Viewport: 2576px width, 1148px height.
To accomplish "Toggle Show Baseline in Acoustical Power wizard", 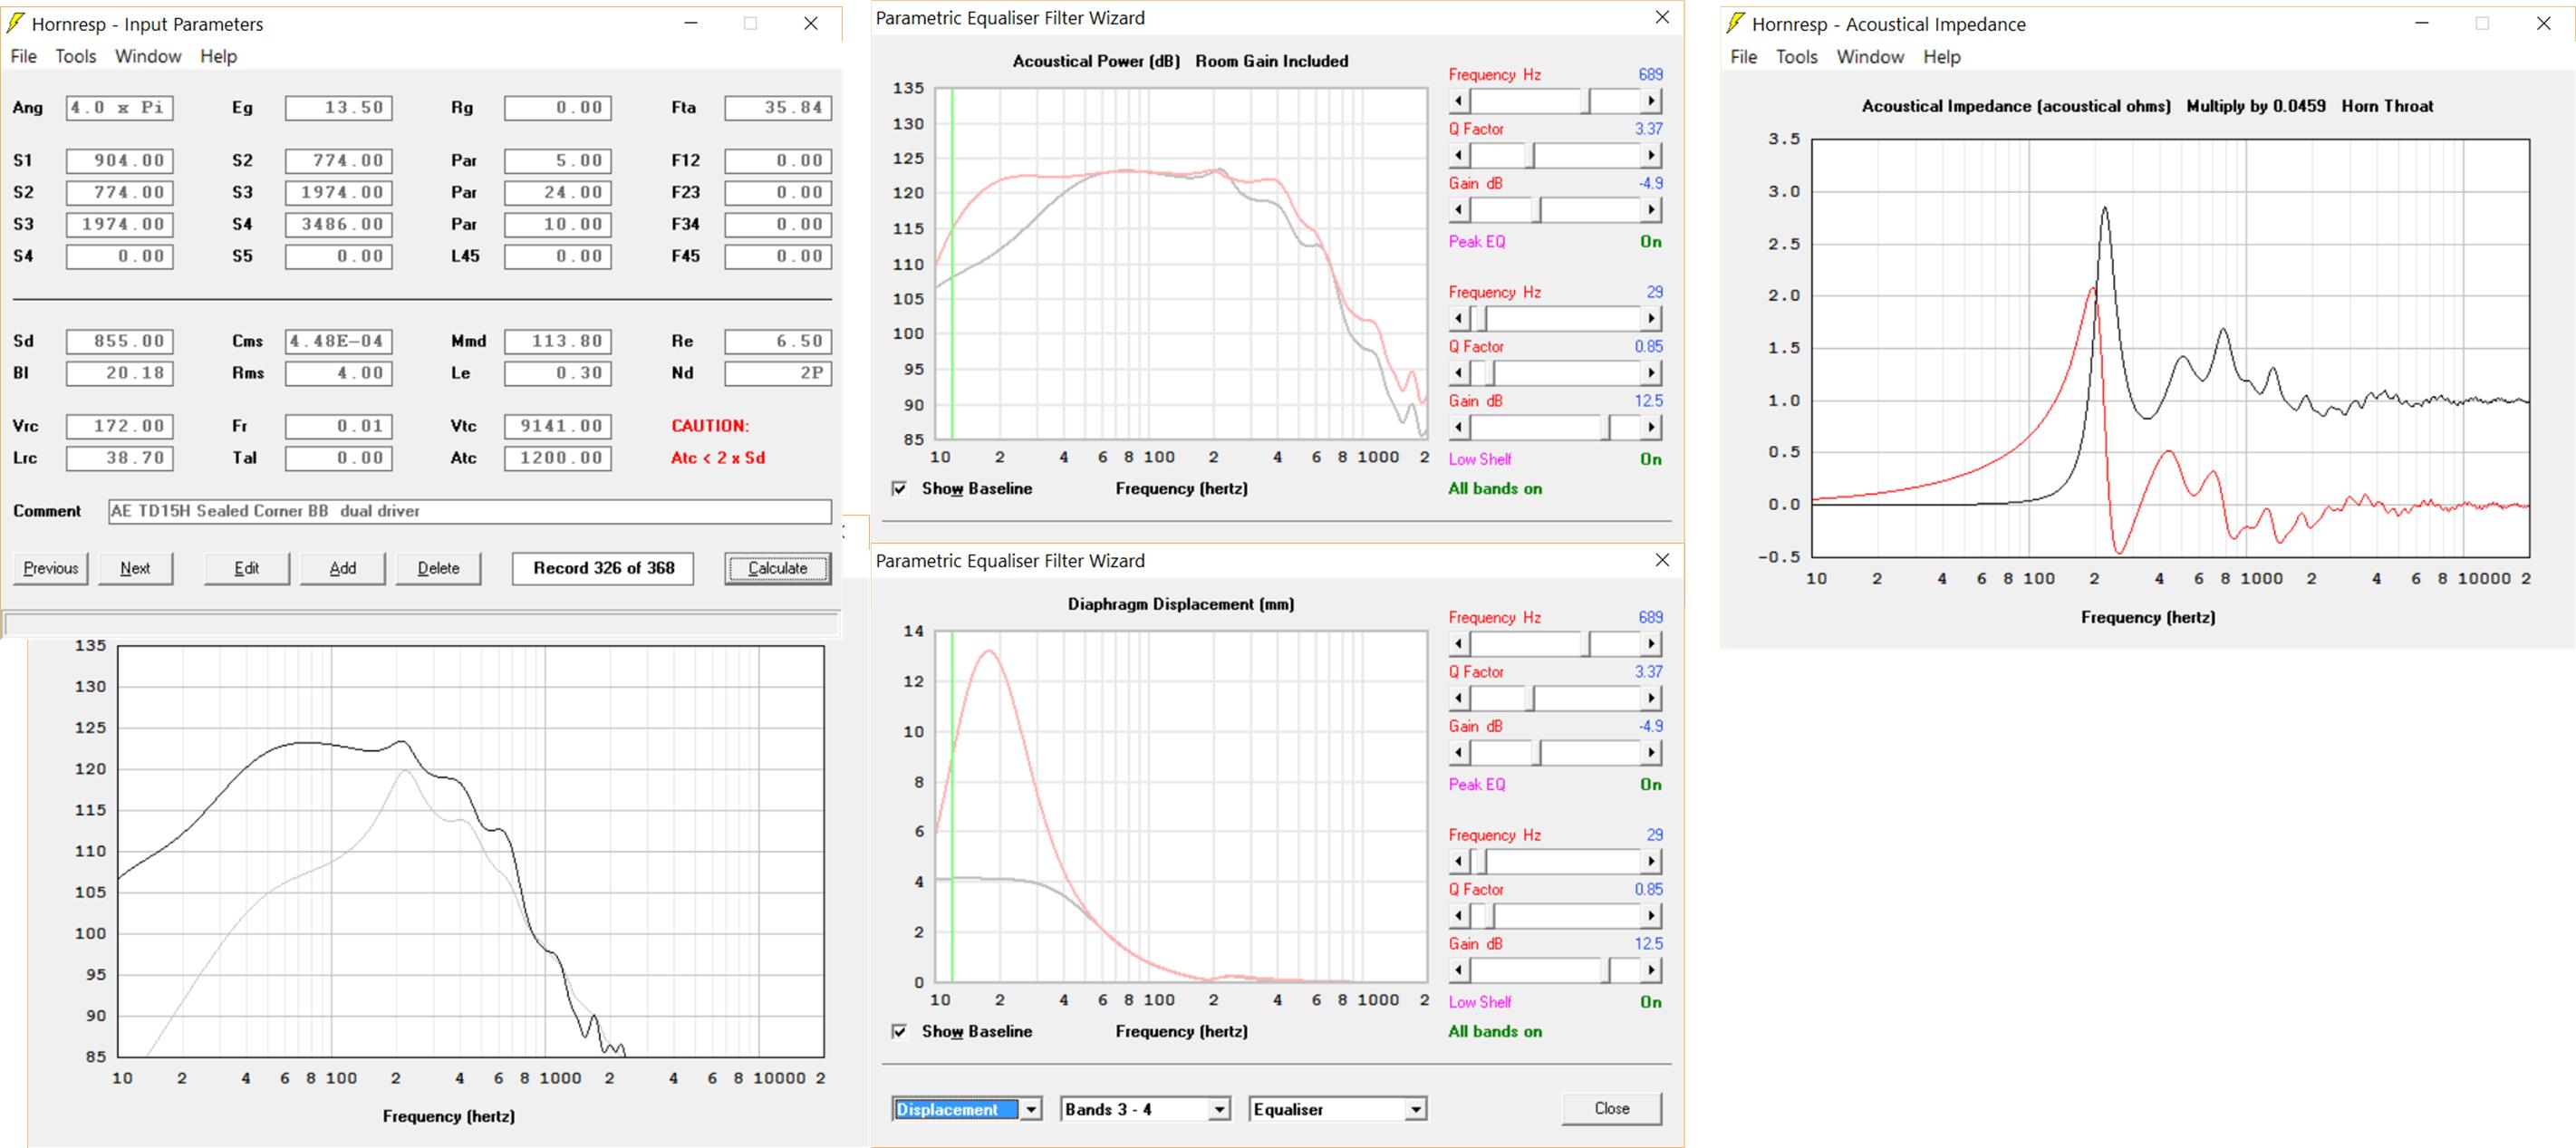I will click(900, 489).
